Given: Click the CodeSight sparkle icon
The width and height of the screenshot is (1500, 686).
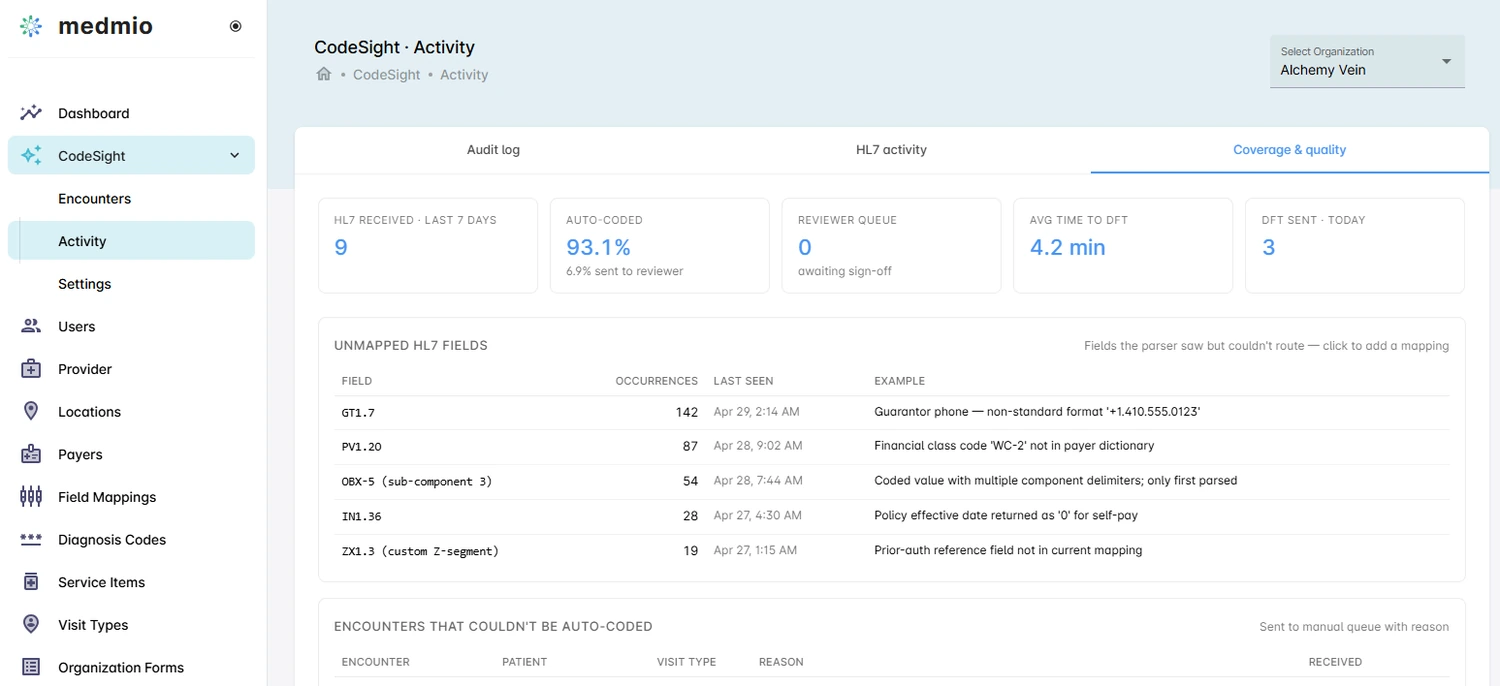Looking at the screenshot, I should (x=31, y=156).
